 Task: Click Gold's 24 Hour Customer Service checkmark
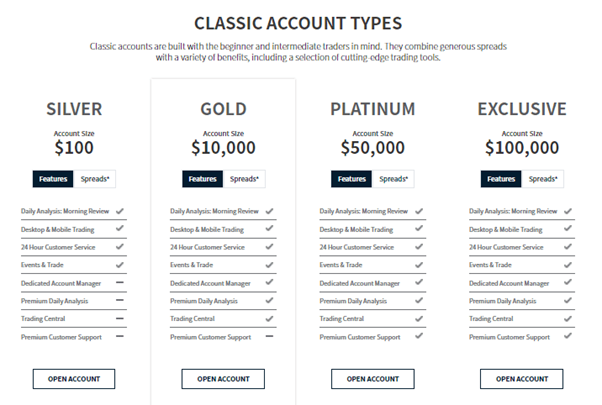click(x=269, y=247)
